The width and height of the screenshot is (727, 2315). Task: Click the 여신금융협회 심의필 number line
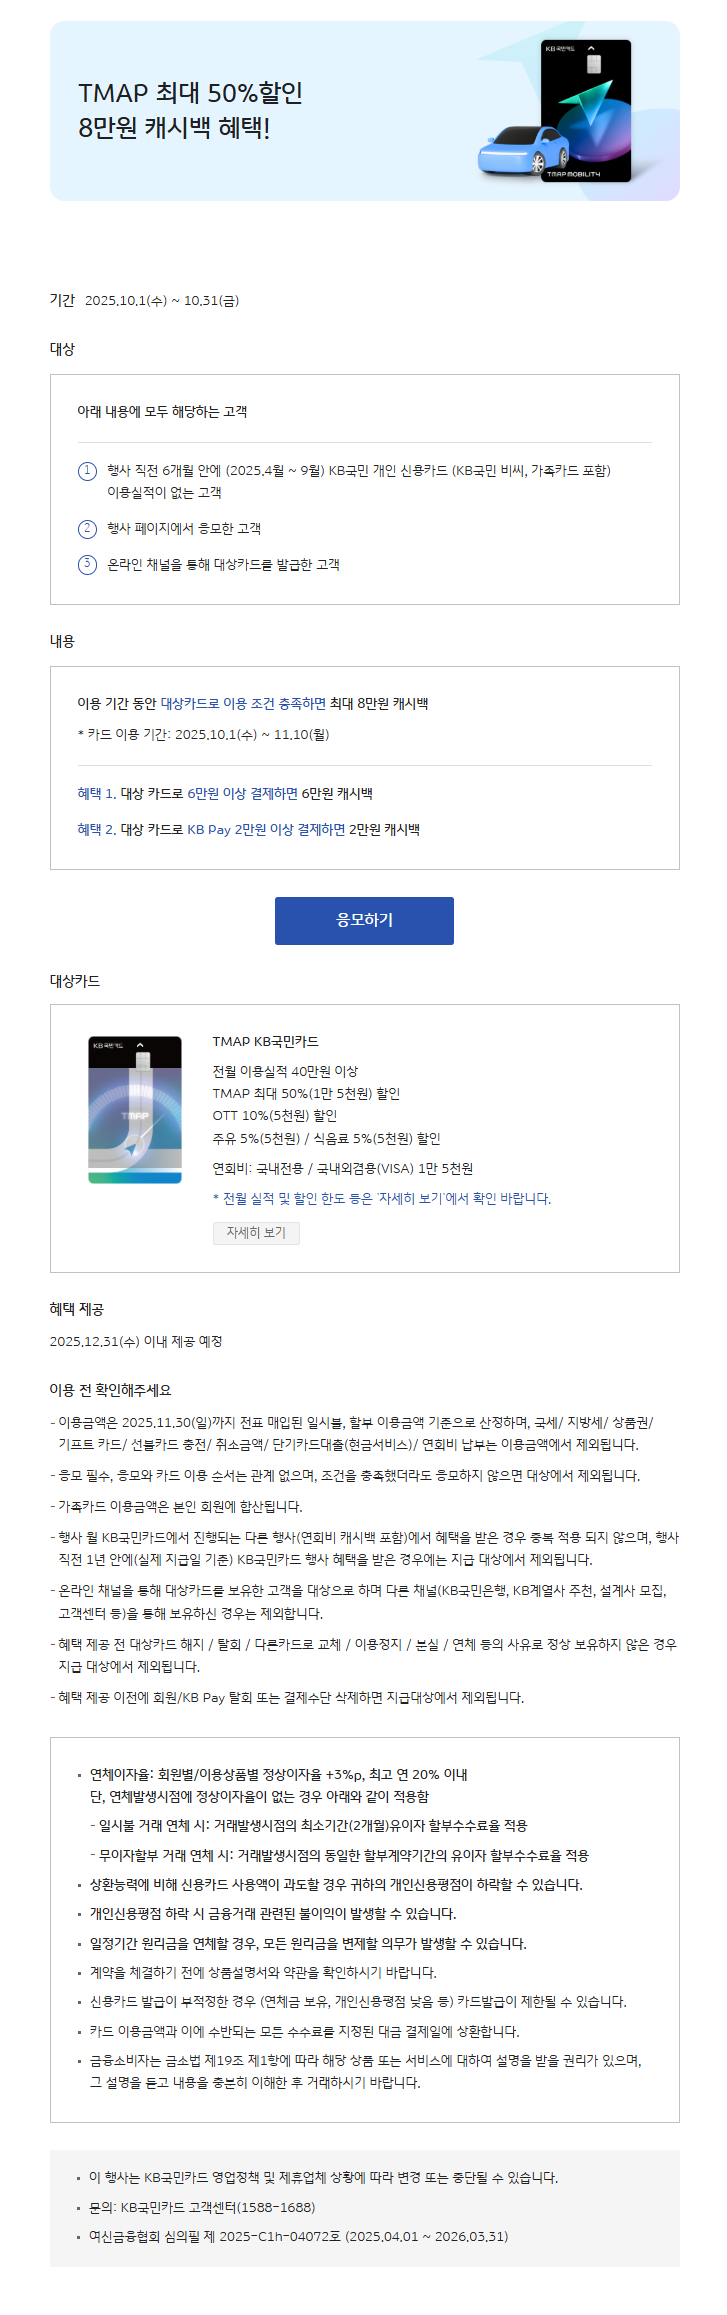[x=298, y=2236]
